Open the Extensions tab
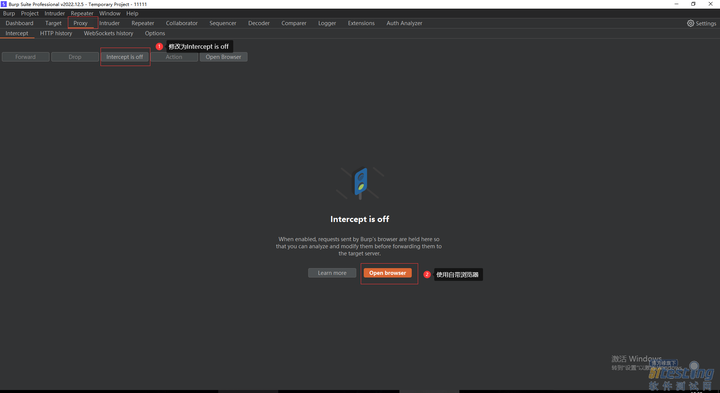 tap(361, 23)
